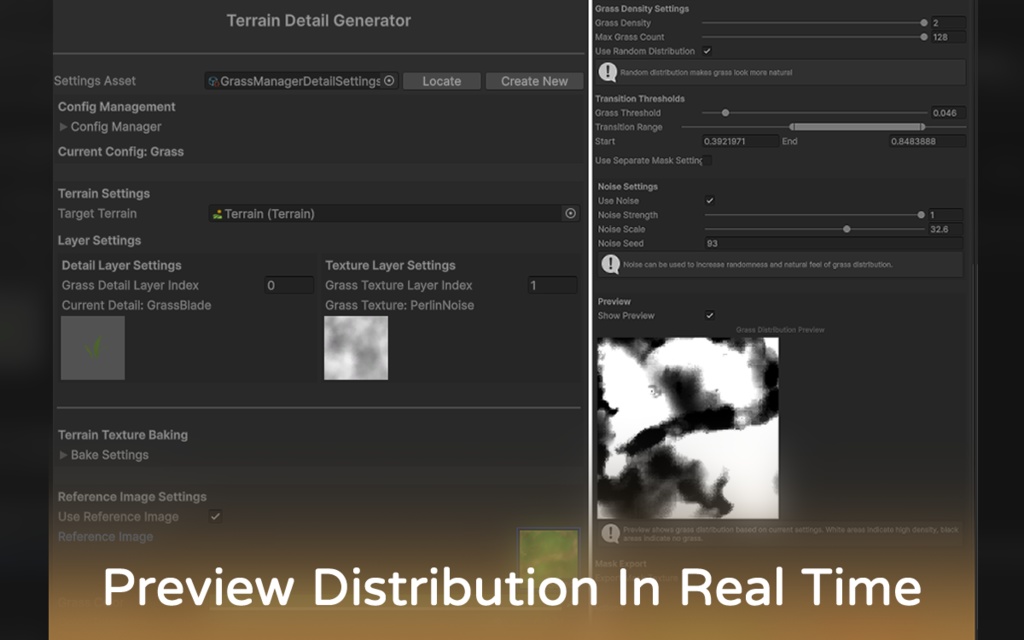Screen dimensions: 1024x640
Task: Click the Noise Seed input field
Action: point(834,244)
